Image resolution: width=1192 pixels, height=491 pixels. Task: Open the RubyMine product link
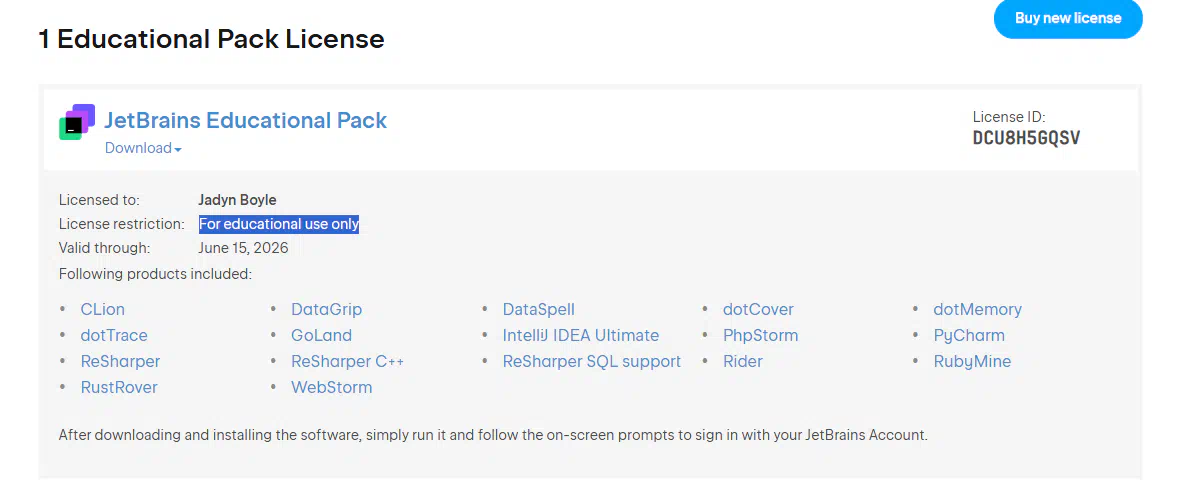click(x=972, y=361)
